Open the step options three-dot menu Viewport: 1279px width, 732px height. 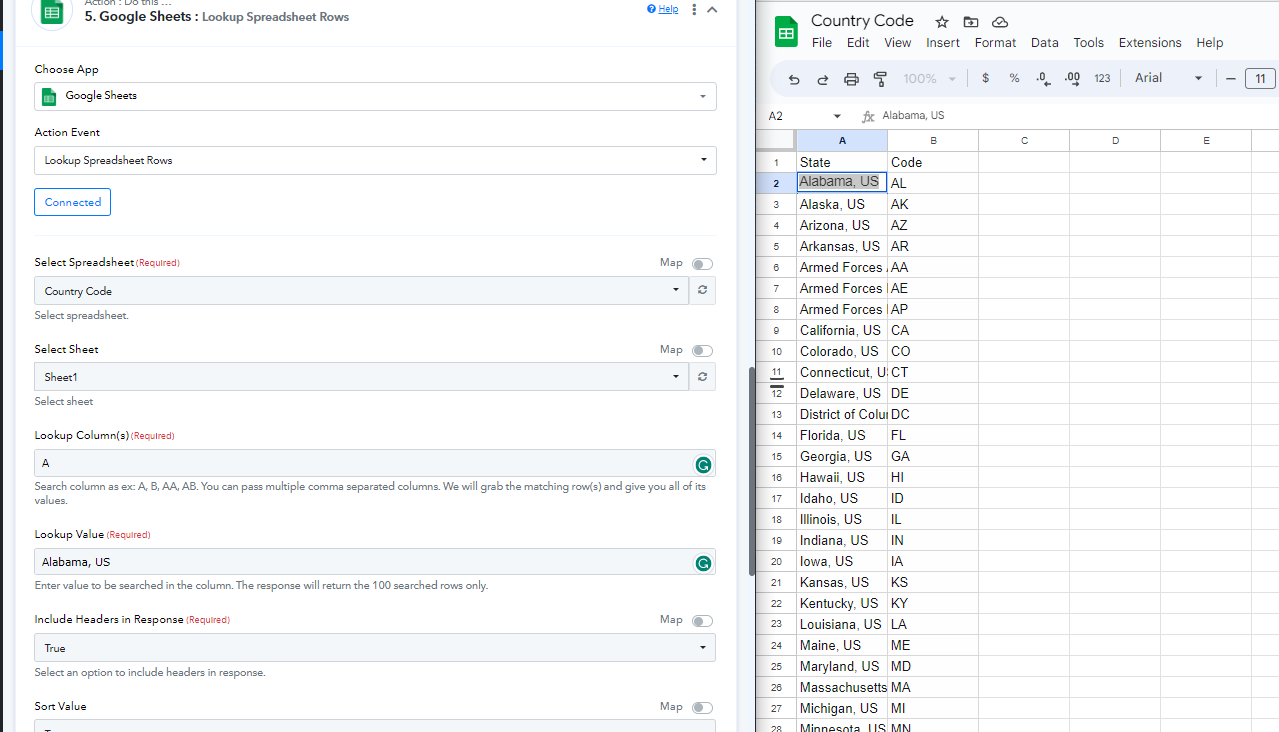[x=694, y=10]
